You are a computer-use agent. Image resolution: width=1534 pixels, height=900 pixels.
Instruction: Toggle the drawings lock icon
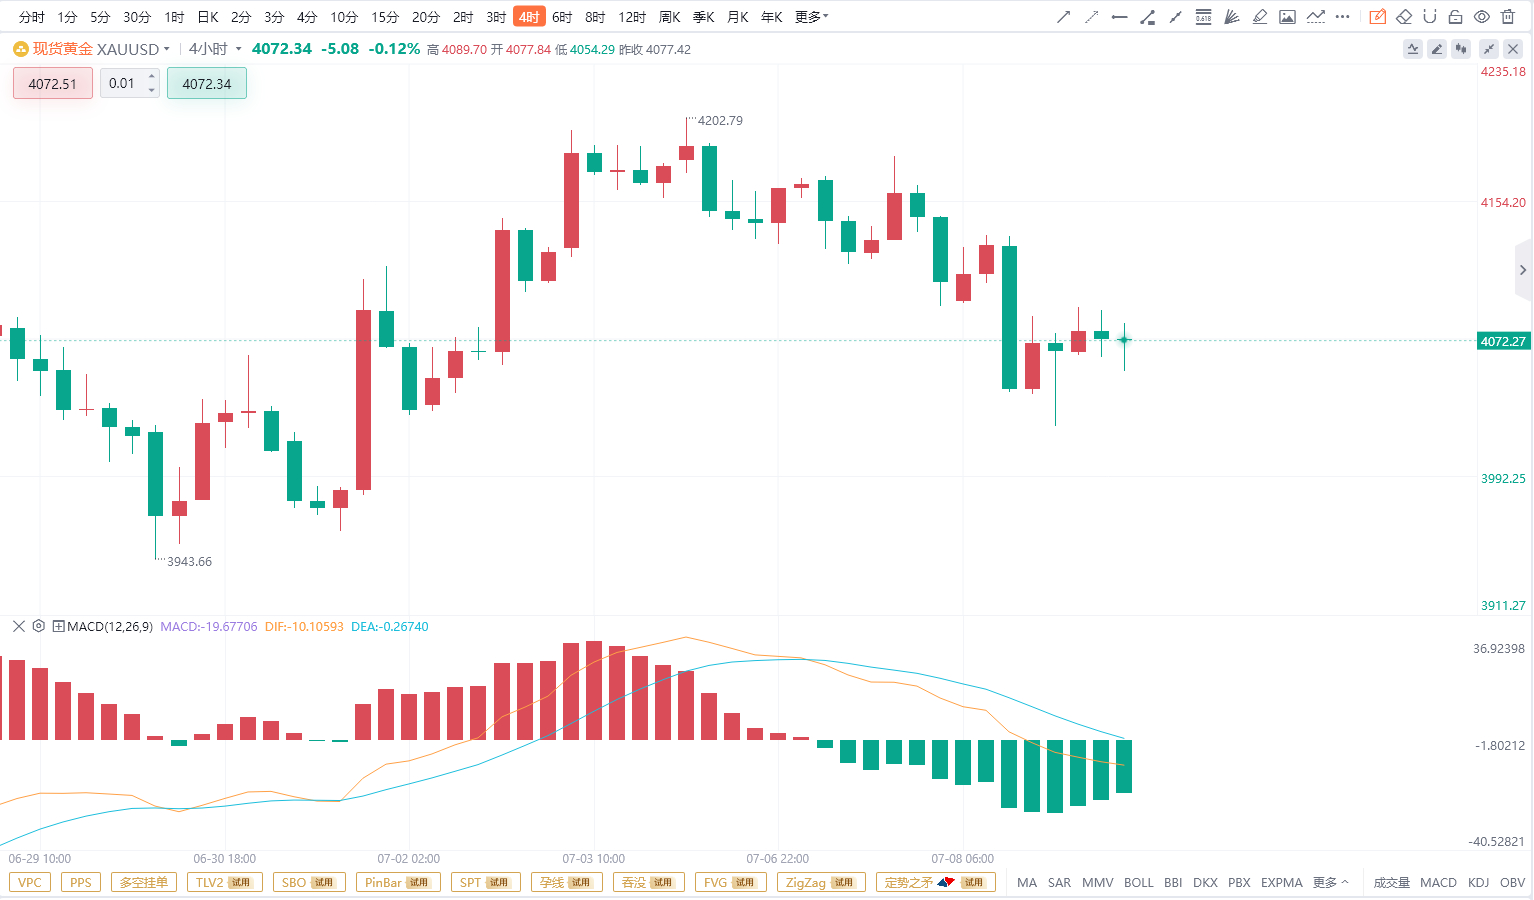tap(1455, 17)
